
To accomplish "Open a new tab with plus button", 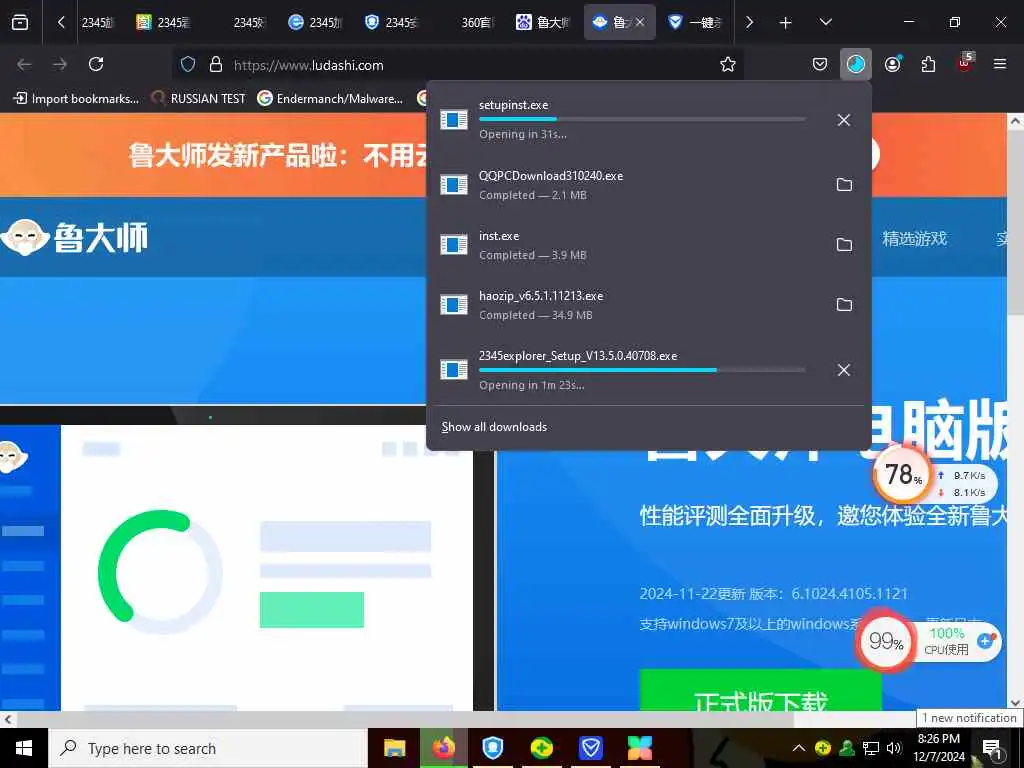I will point(786,23).
